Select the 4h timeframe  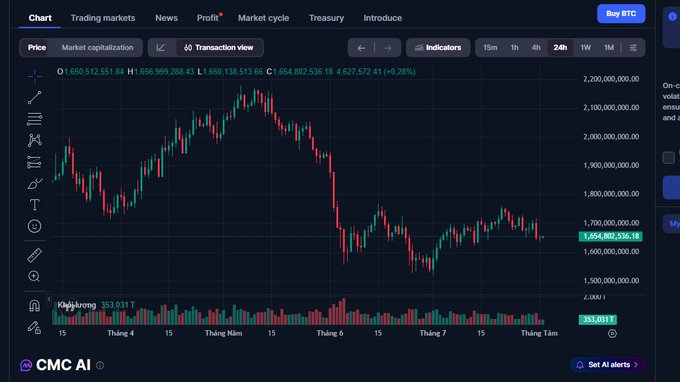coord(536,48)
